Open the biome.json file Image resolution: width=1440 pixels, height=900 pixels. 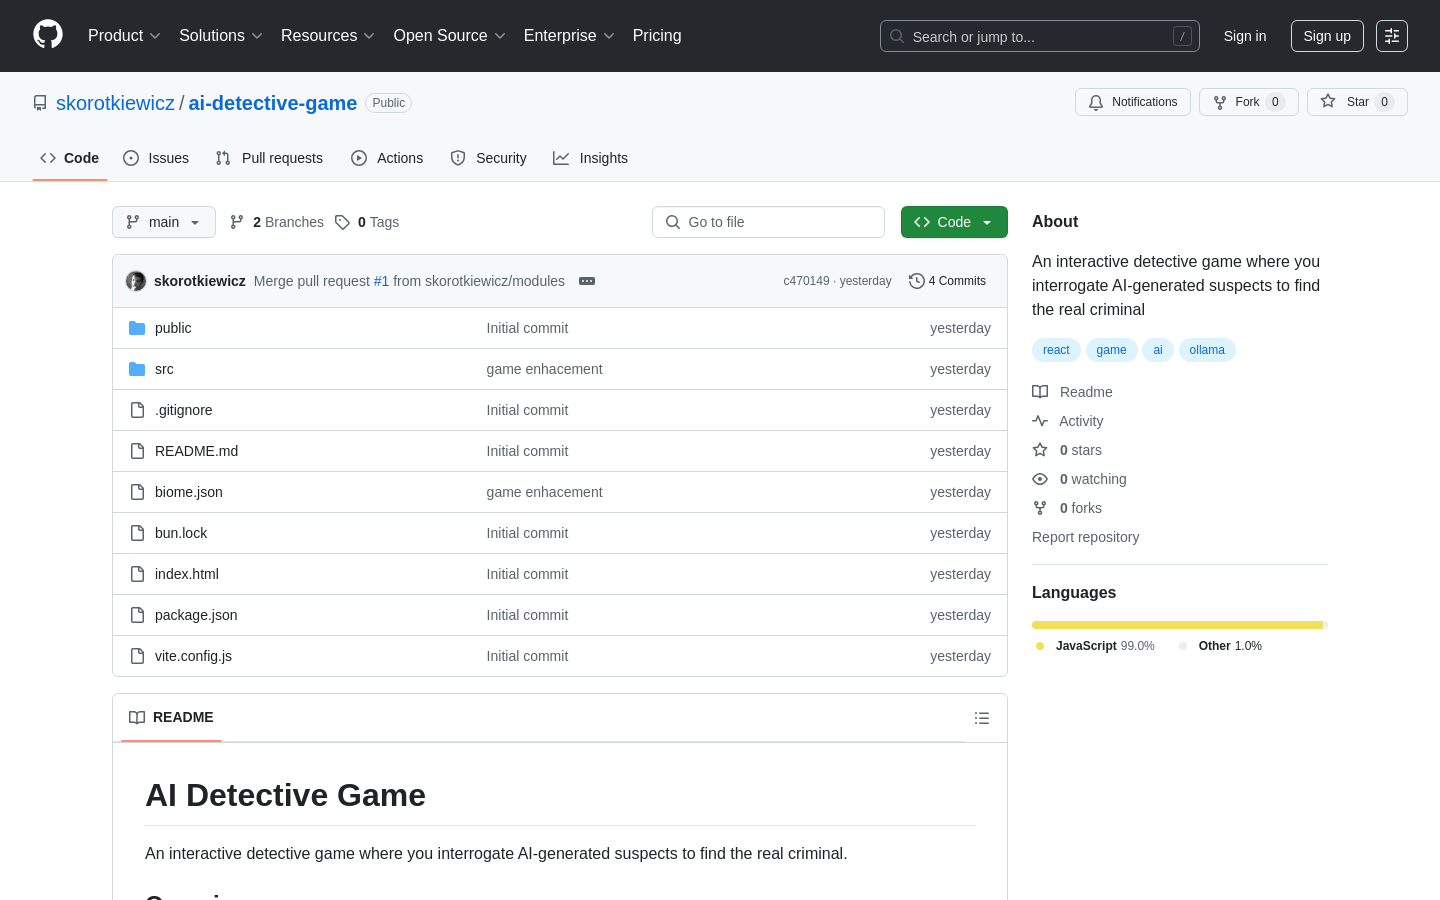(189, 492)
